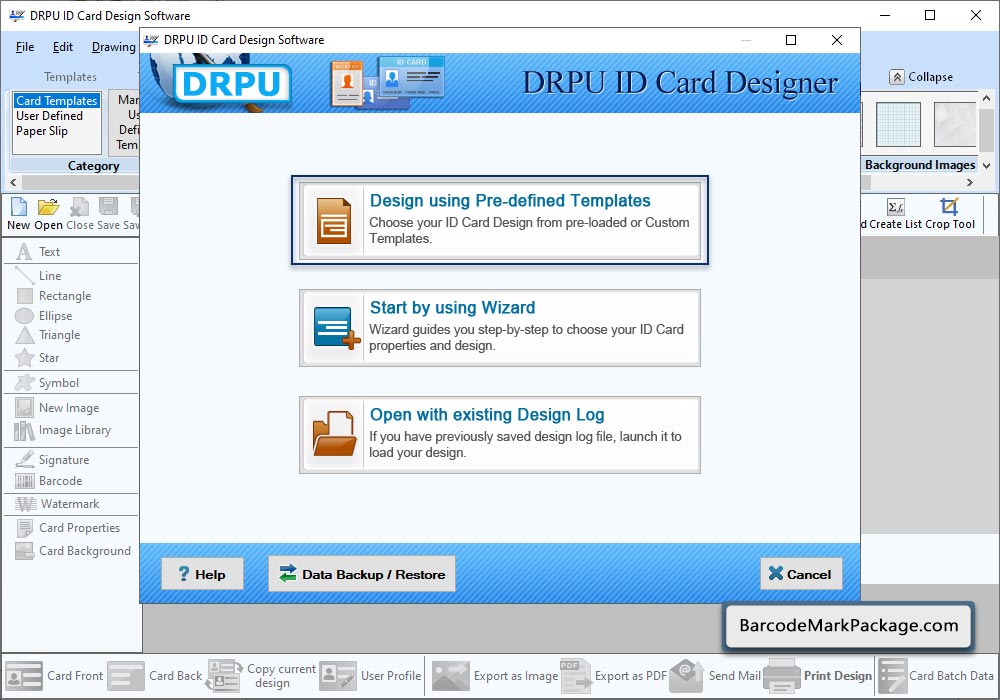
Task: Open User Profile
Action: [x=371, y=676]
